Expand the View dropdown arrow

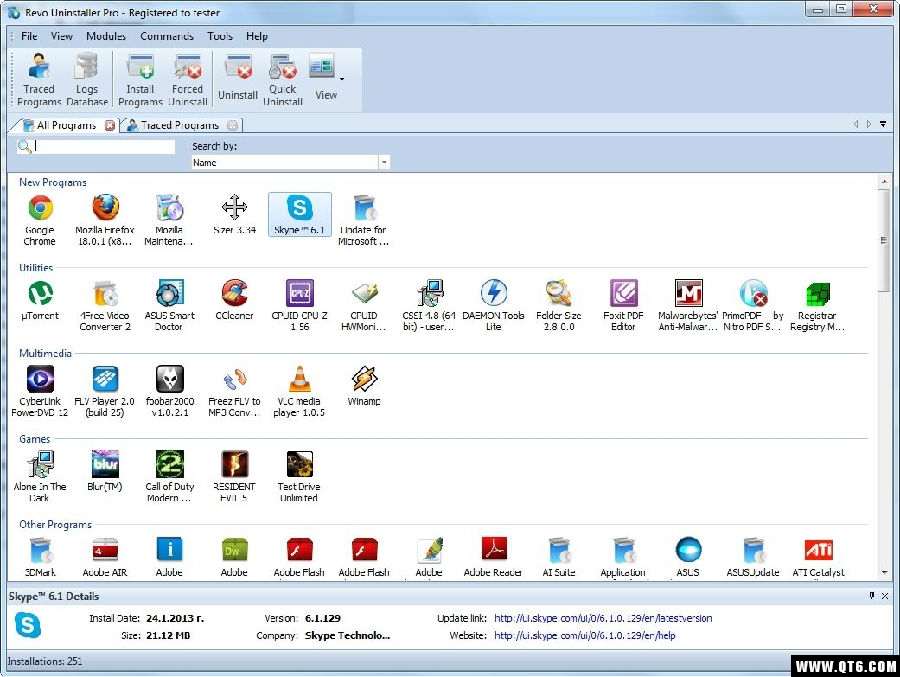[x=342, y=79]
